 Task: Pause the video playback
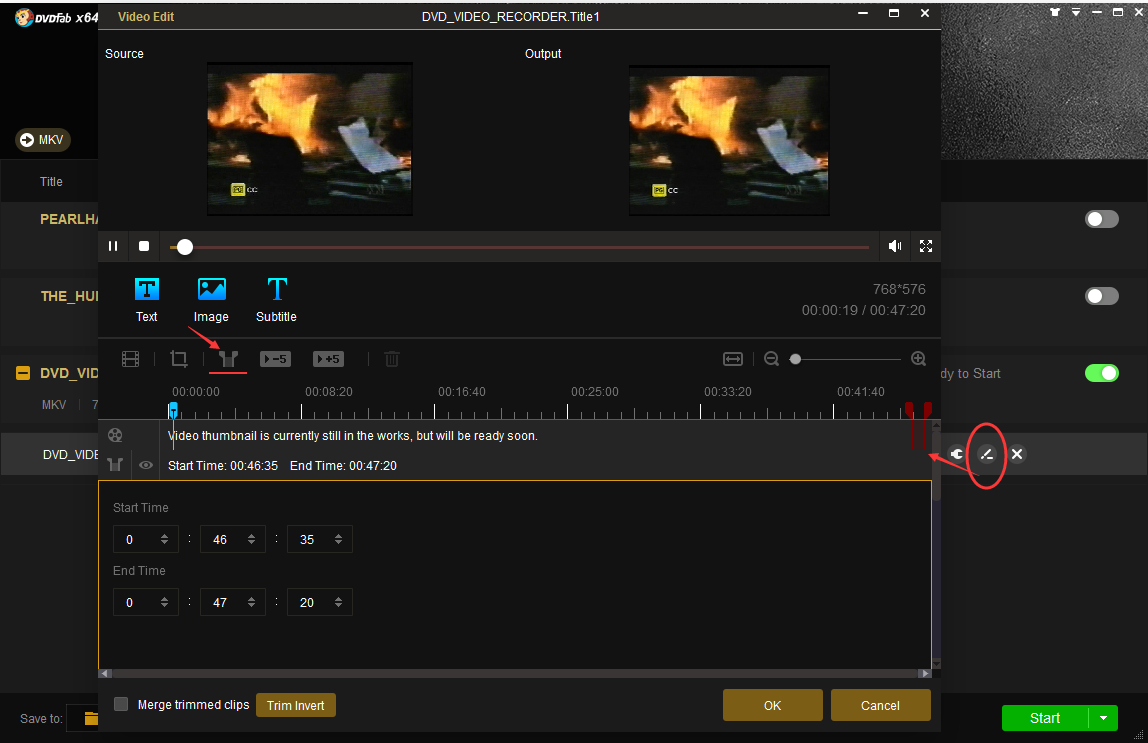[113, 246]
